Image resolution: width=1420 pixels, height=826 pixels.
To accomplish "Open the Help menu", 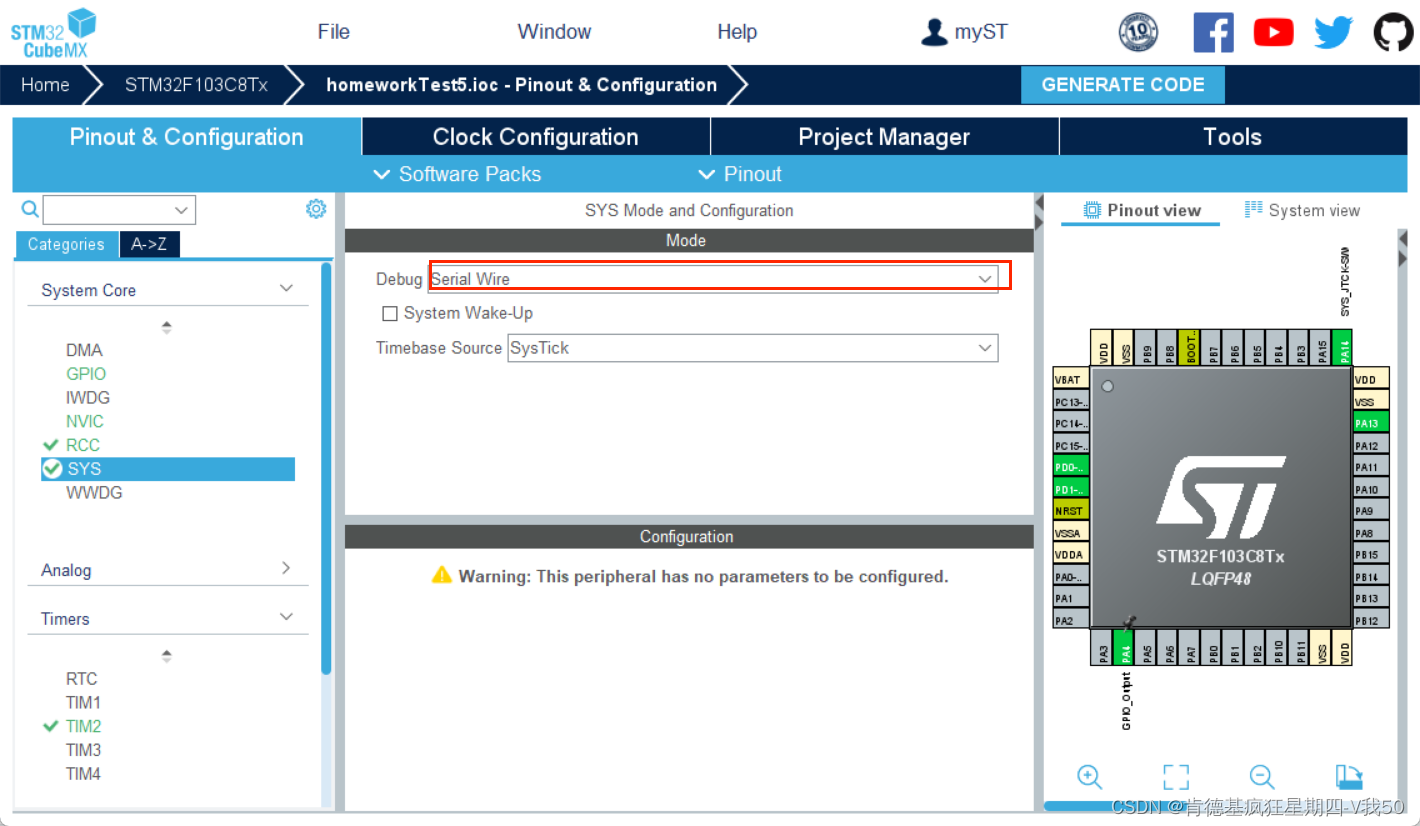I will [737, 32].
